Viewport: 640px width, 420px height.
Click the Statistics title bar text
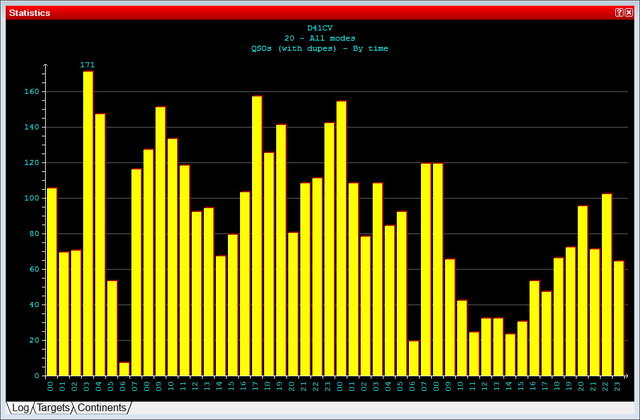point(30,12)
